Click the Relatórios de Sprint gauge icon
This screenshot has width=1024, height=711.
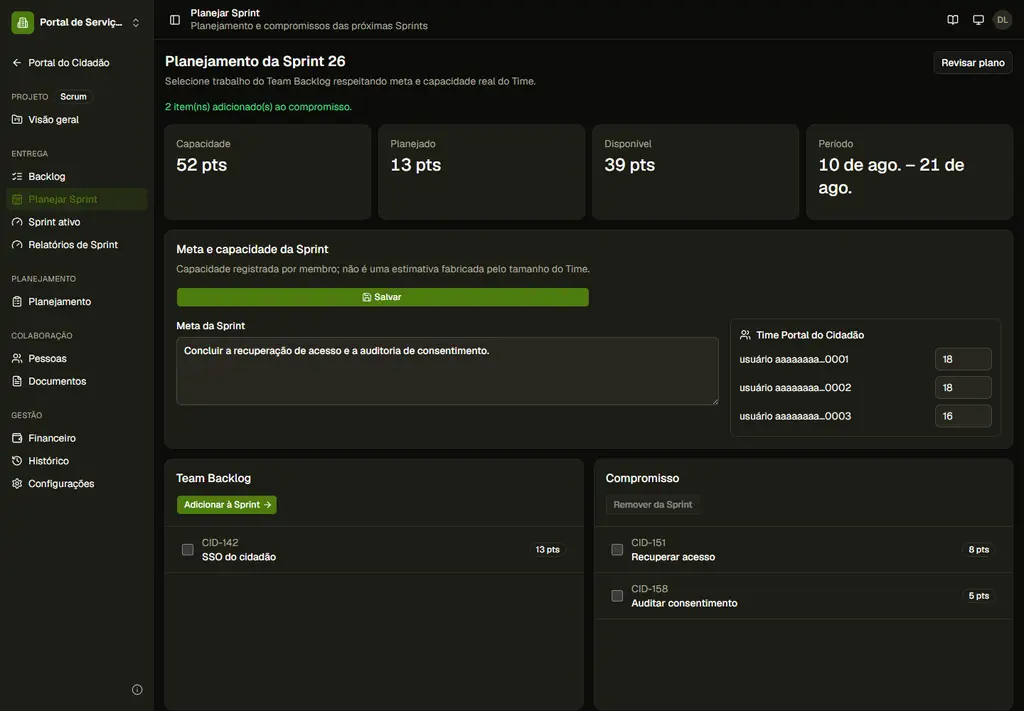[17, 245]
